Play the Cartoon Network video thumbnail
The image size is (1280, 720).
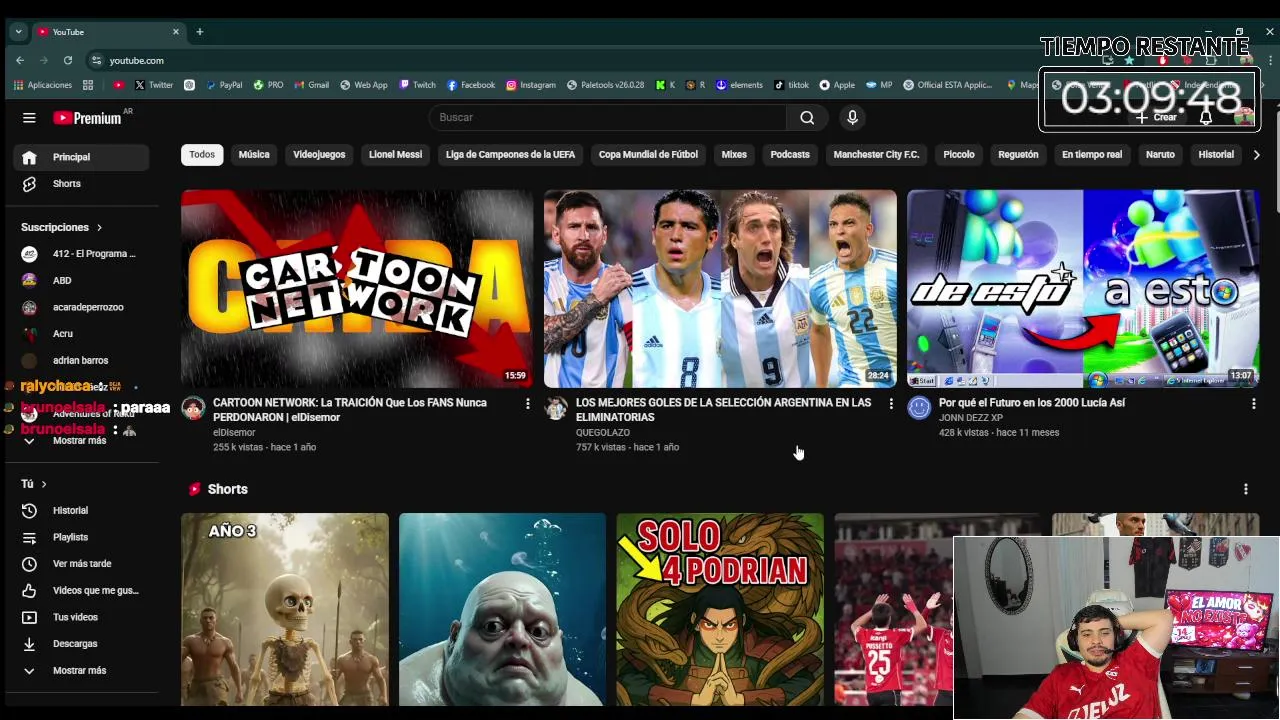tap(357, 288)
